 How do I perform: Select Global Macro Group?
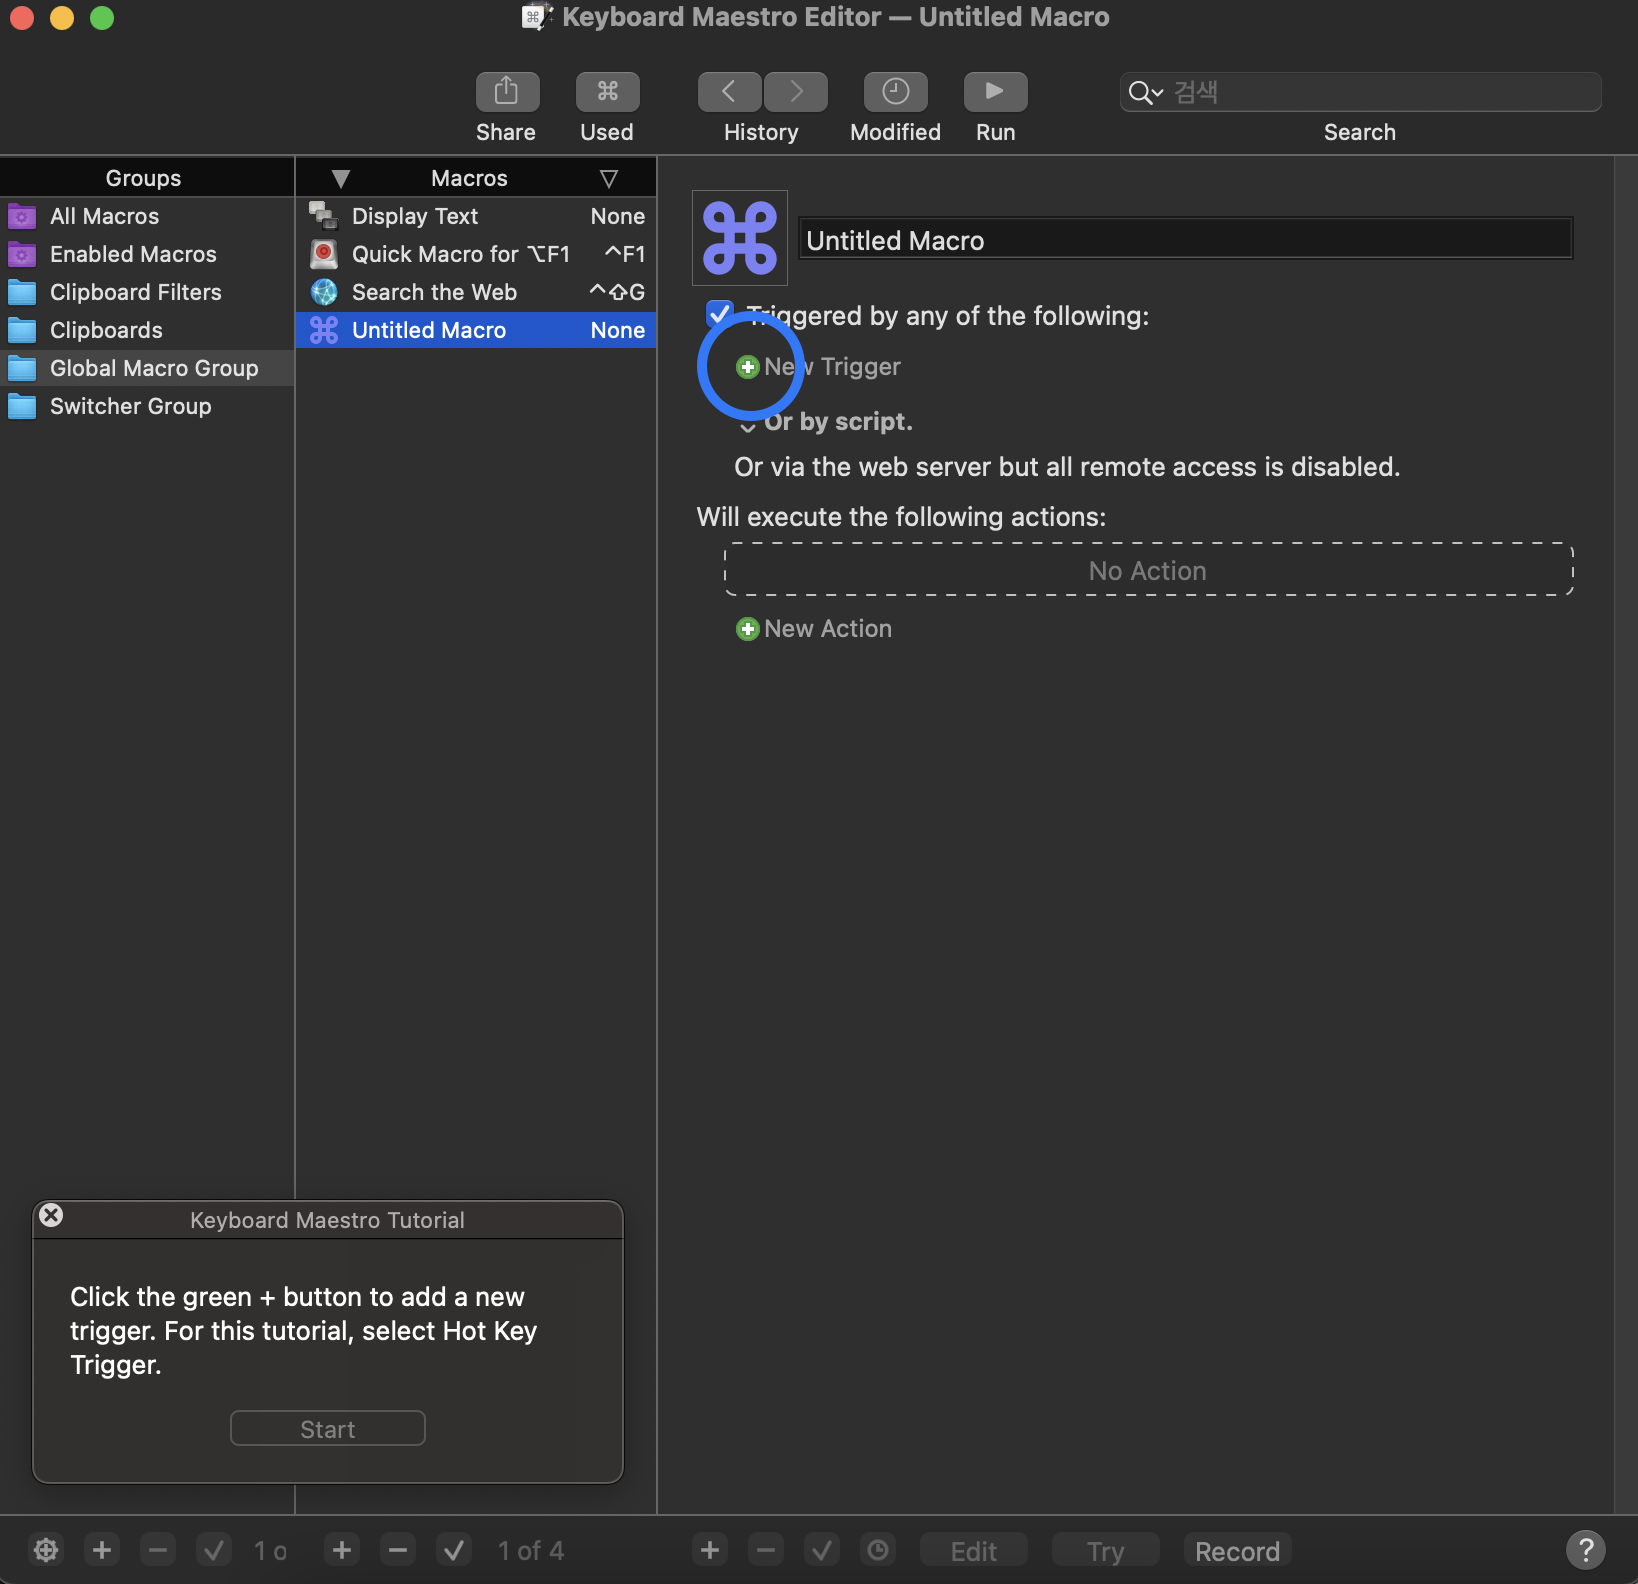147,368
